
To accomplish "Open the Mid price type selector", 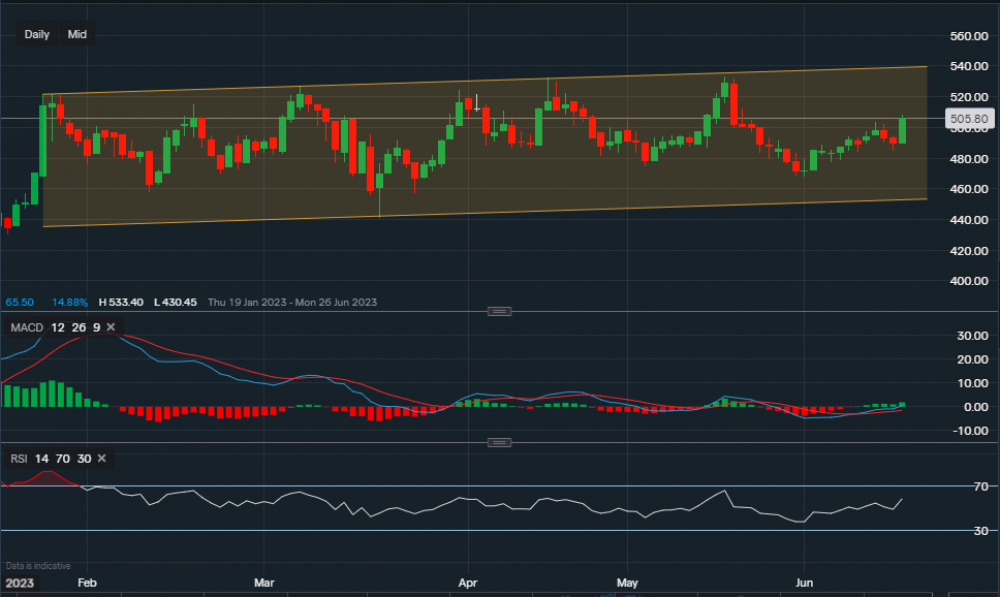I will [x=77, y=34].
